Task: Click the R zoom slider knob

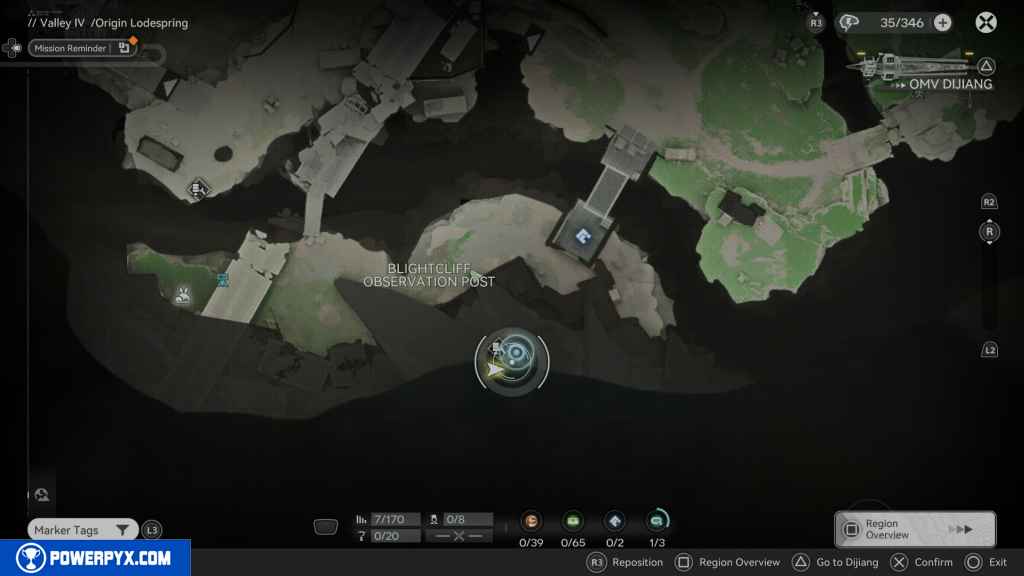Action: click(989, 232)
